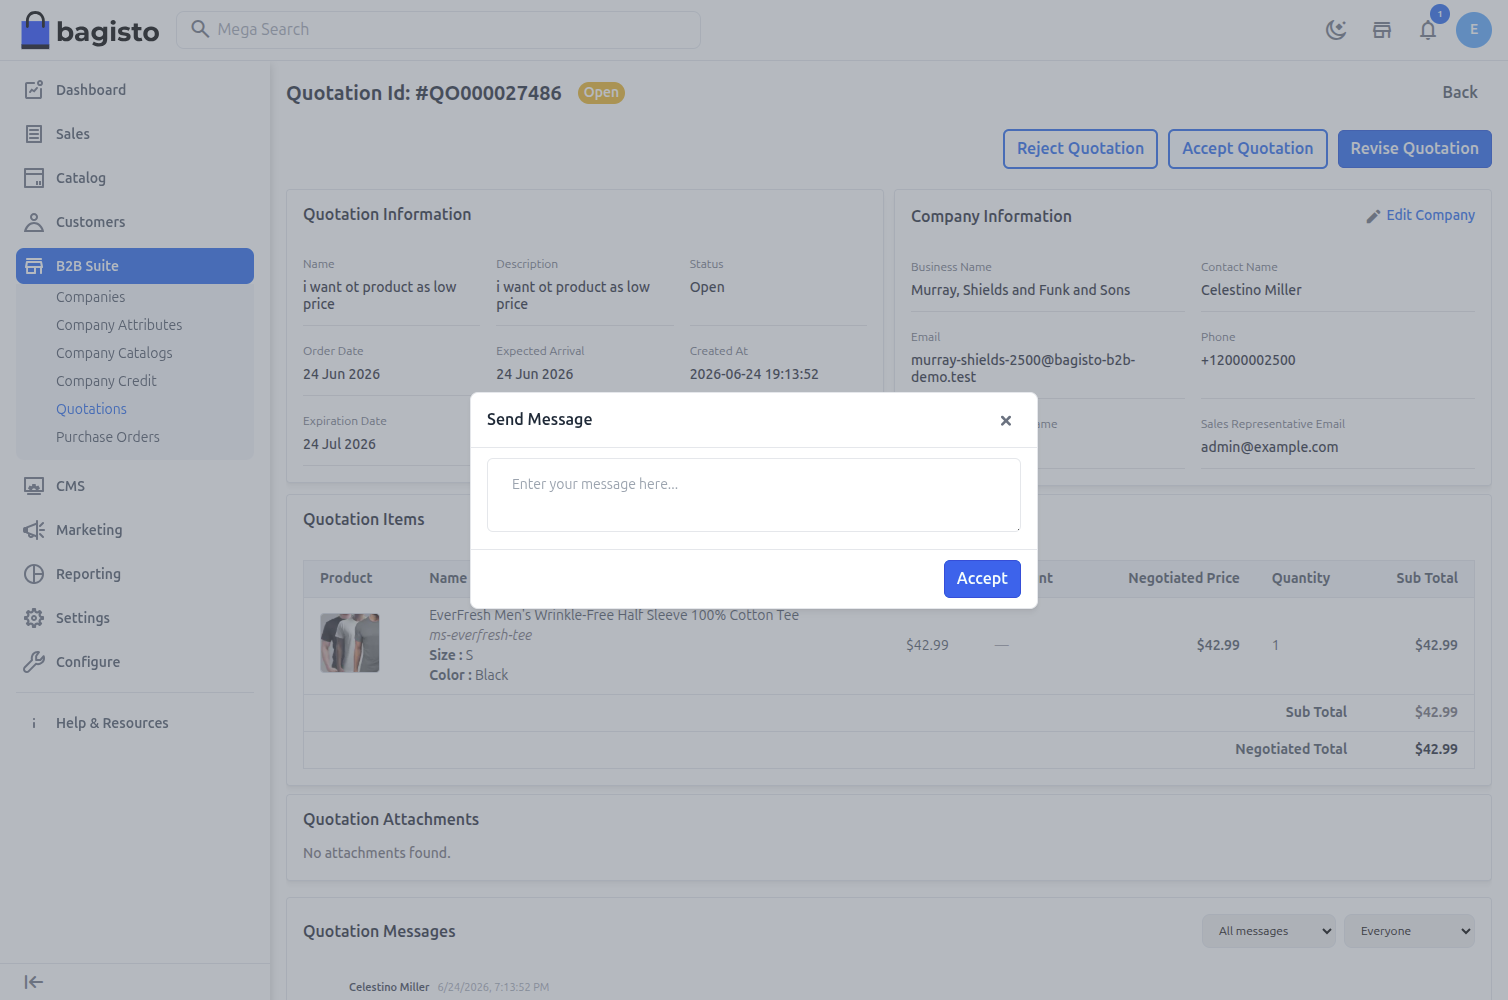Click the EverFresh tee product thumbnail
The height and width of the screenshot is (1000, 1508).
point(350,643)
